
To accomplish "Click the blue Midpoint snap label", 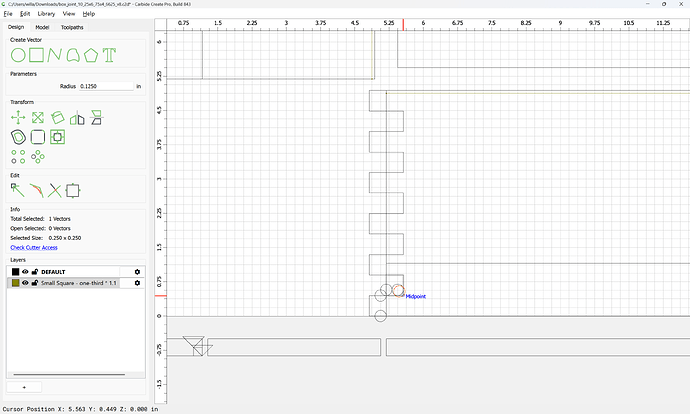I will pos(415,297).
